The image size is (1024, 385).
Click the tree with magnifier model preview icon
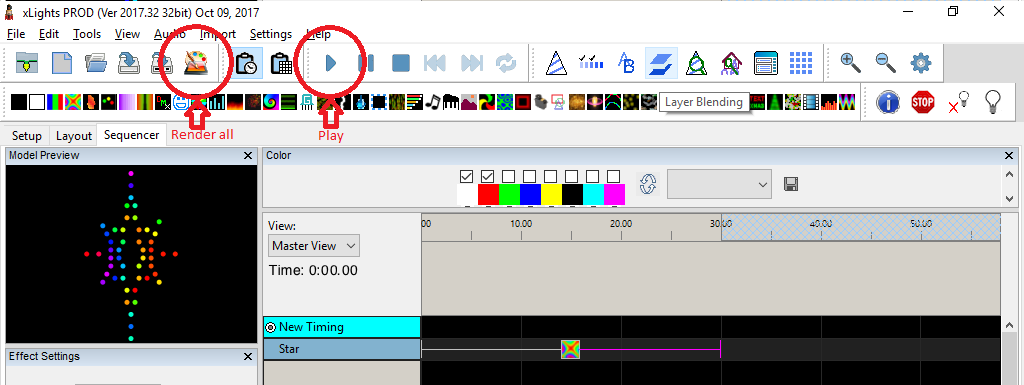(697, 63)
